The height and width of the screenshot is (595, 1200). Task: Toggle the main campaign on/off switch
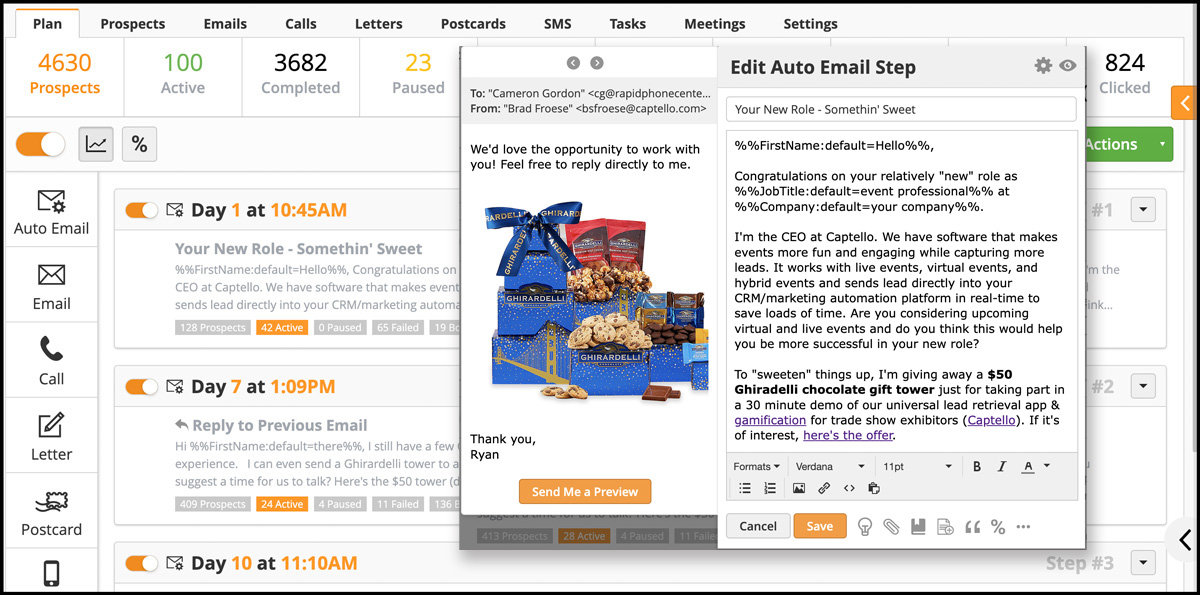tap(41, 145)
